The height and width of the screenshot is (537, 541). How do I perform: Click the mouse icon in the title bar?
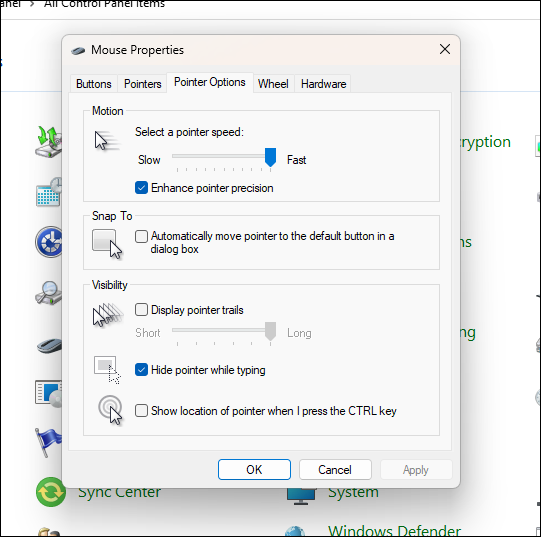point(78,51)
